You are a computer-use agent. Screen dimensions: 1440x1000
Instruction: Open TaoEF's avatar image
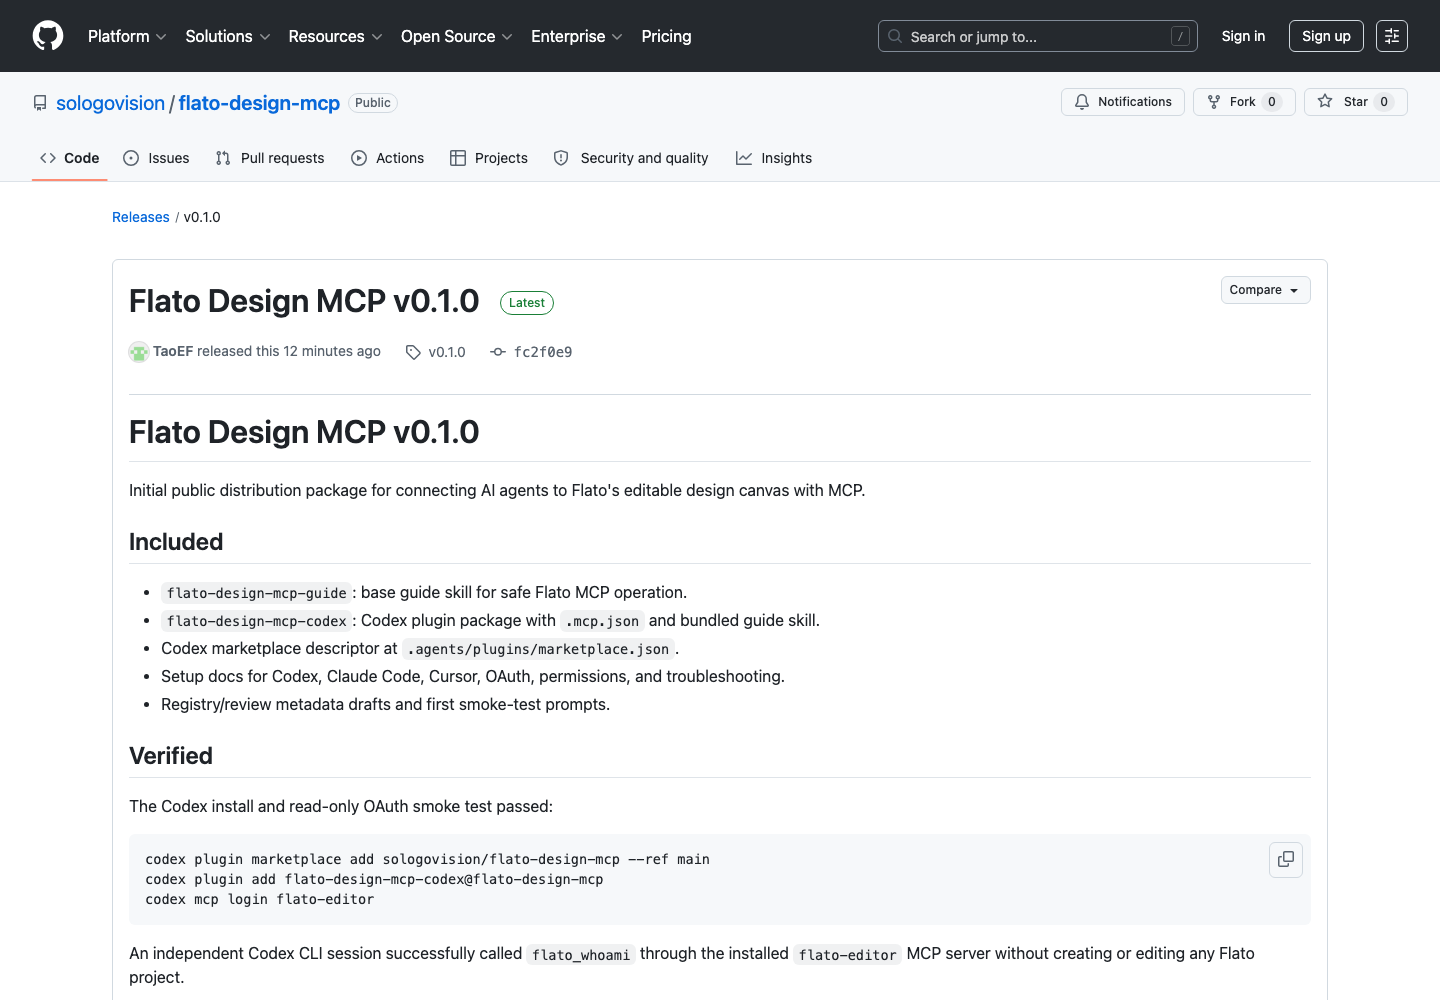[x=139, y=352]
